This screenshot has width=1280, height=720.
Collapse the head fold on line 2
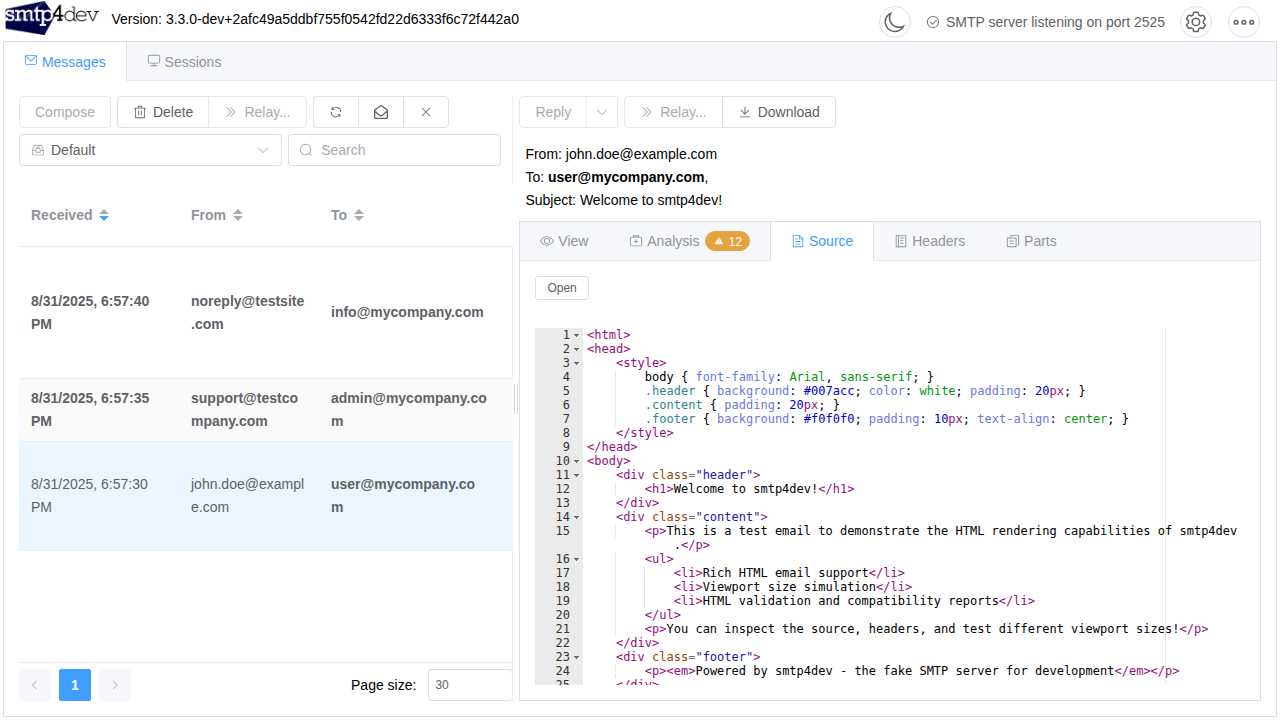click(x=577, y=349)
